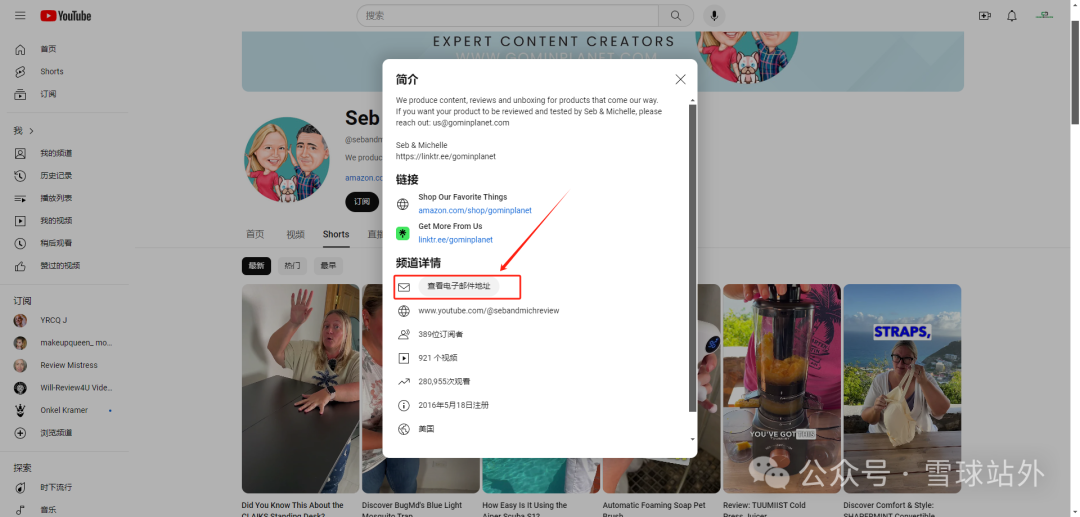Select the 最新 filter chip
Image resolution: width=1080 pixels, height=517 pixels.
[x=257, y=266]
